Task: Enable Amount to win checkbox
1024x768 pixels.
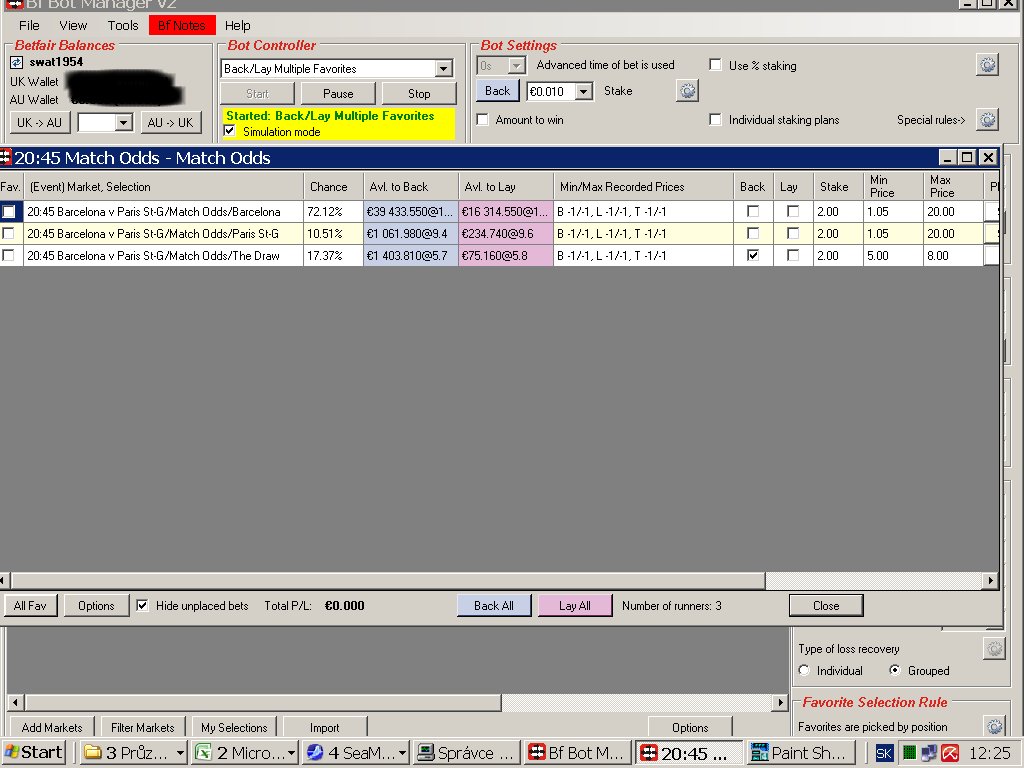Action: (x=483, y=120)
